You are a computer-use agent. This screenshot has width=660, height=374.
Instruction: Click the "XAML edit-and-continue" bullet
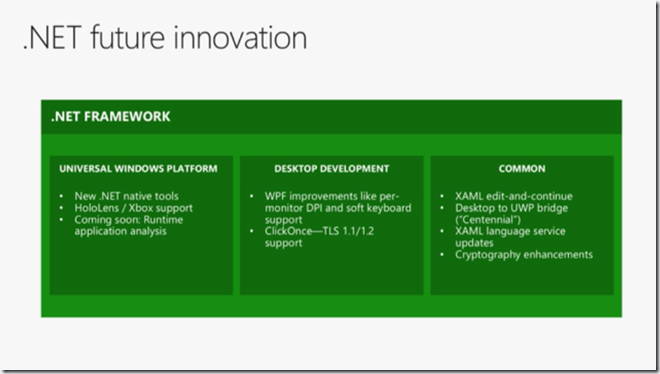tap(514, 196)
